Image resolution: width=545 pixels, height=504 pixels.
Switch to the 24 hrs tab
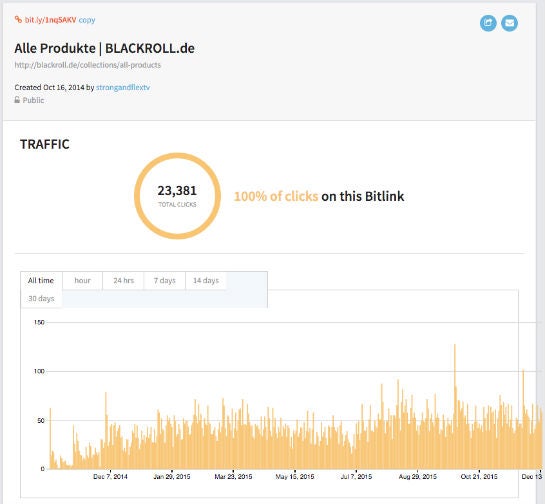coord(123,281)
